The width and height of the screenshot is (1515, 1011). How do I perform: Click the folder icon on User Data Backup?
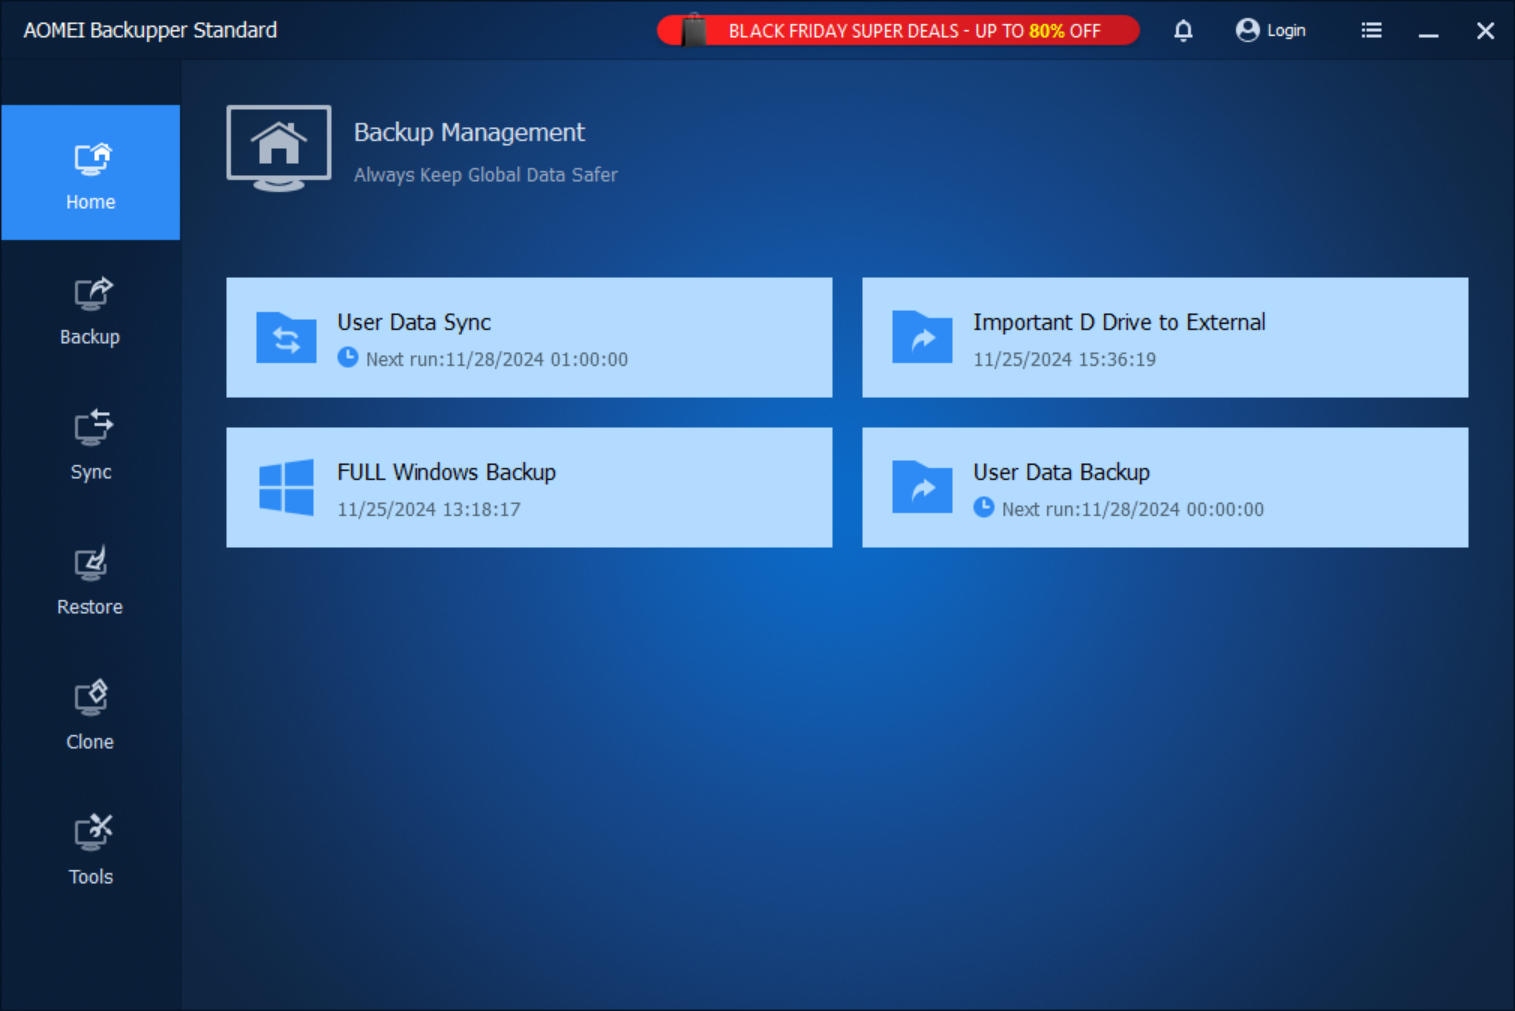(922, 487)
